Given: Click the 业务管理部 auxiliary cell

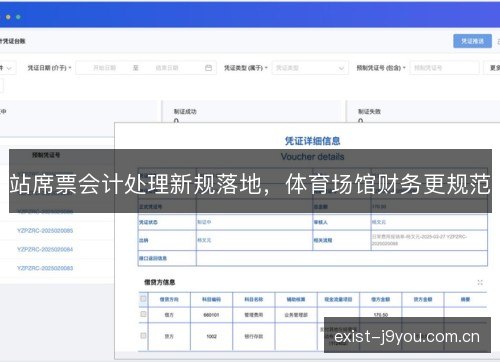Looking at the screenshot, I should point(296,315).
